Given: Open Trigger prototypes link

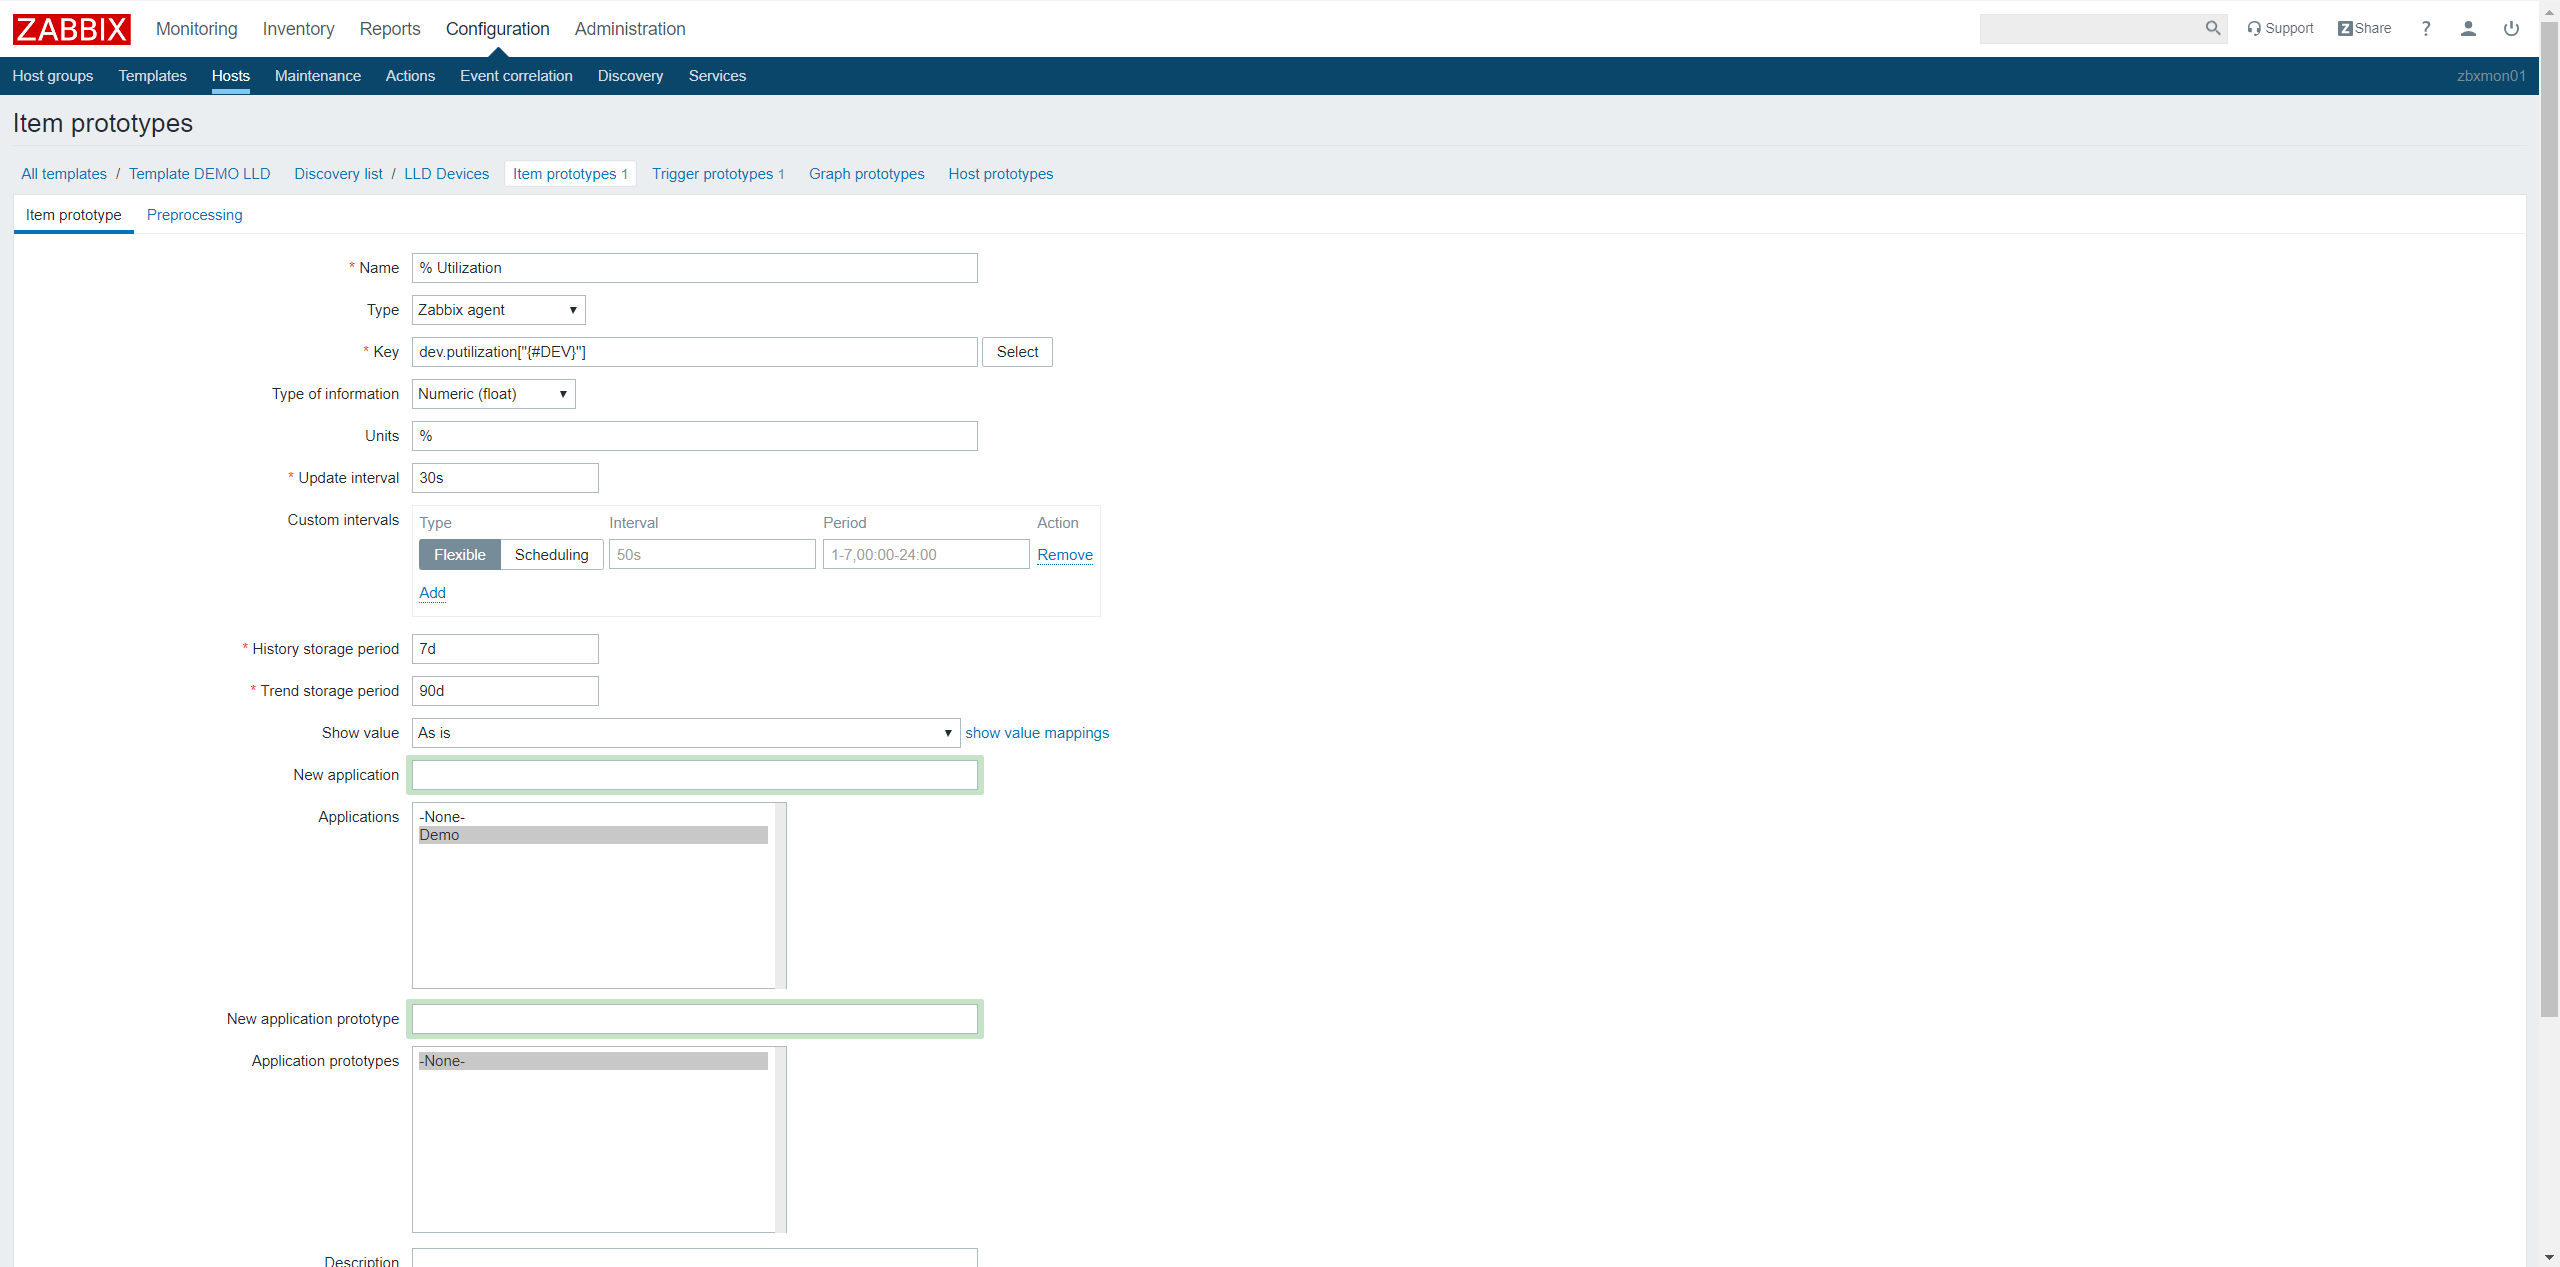Looking at the screenshot, I should [x=713, y=174].
